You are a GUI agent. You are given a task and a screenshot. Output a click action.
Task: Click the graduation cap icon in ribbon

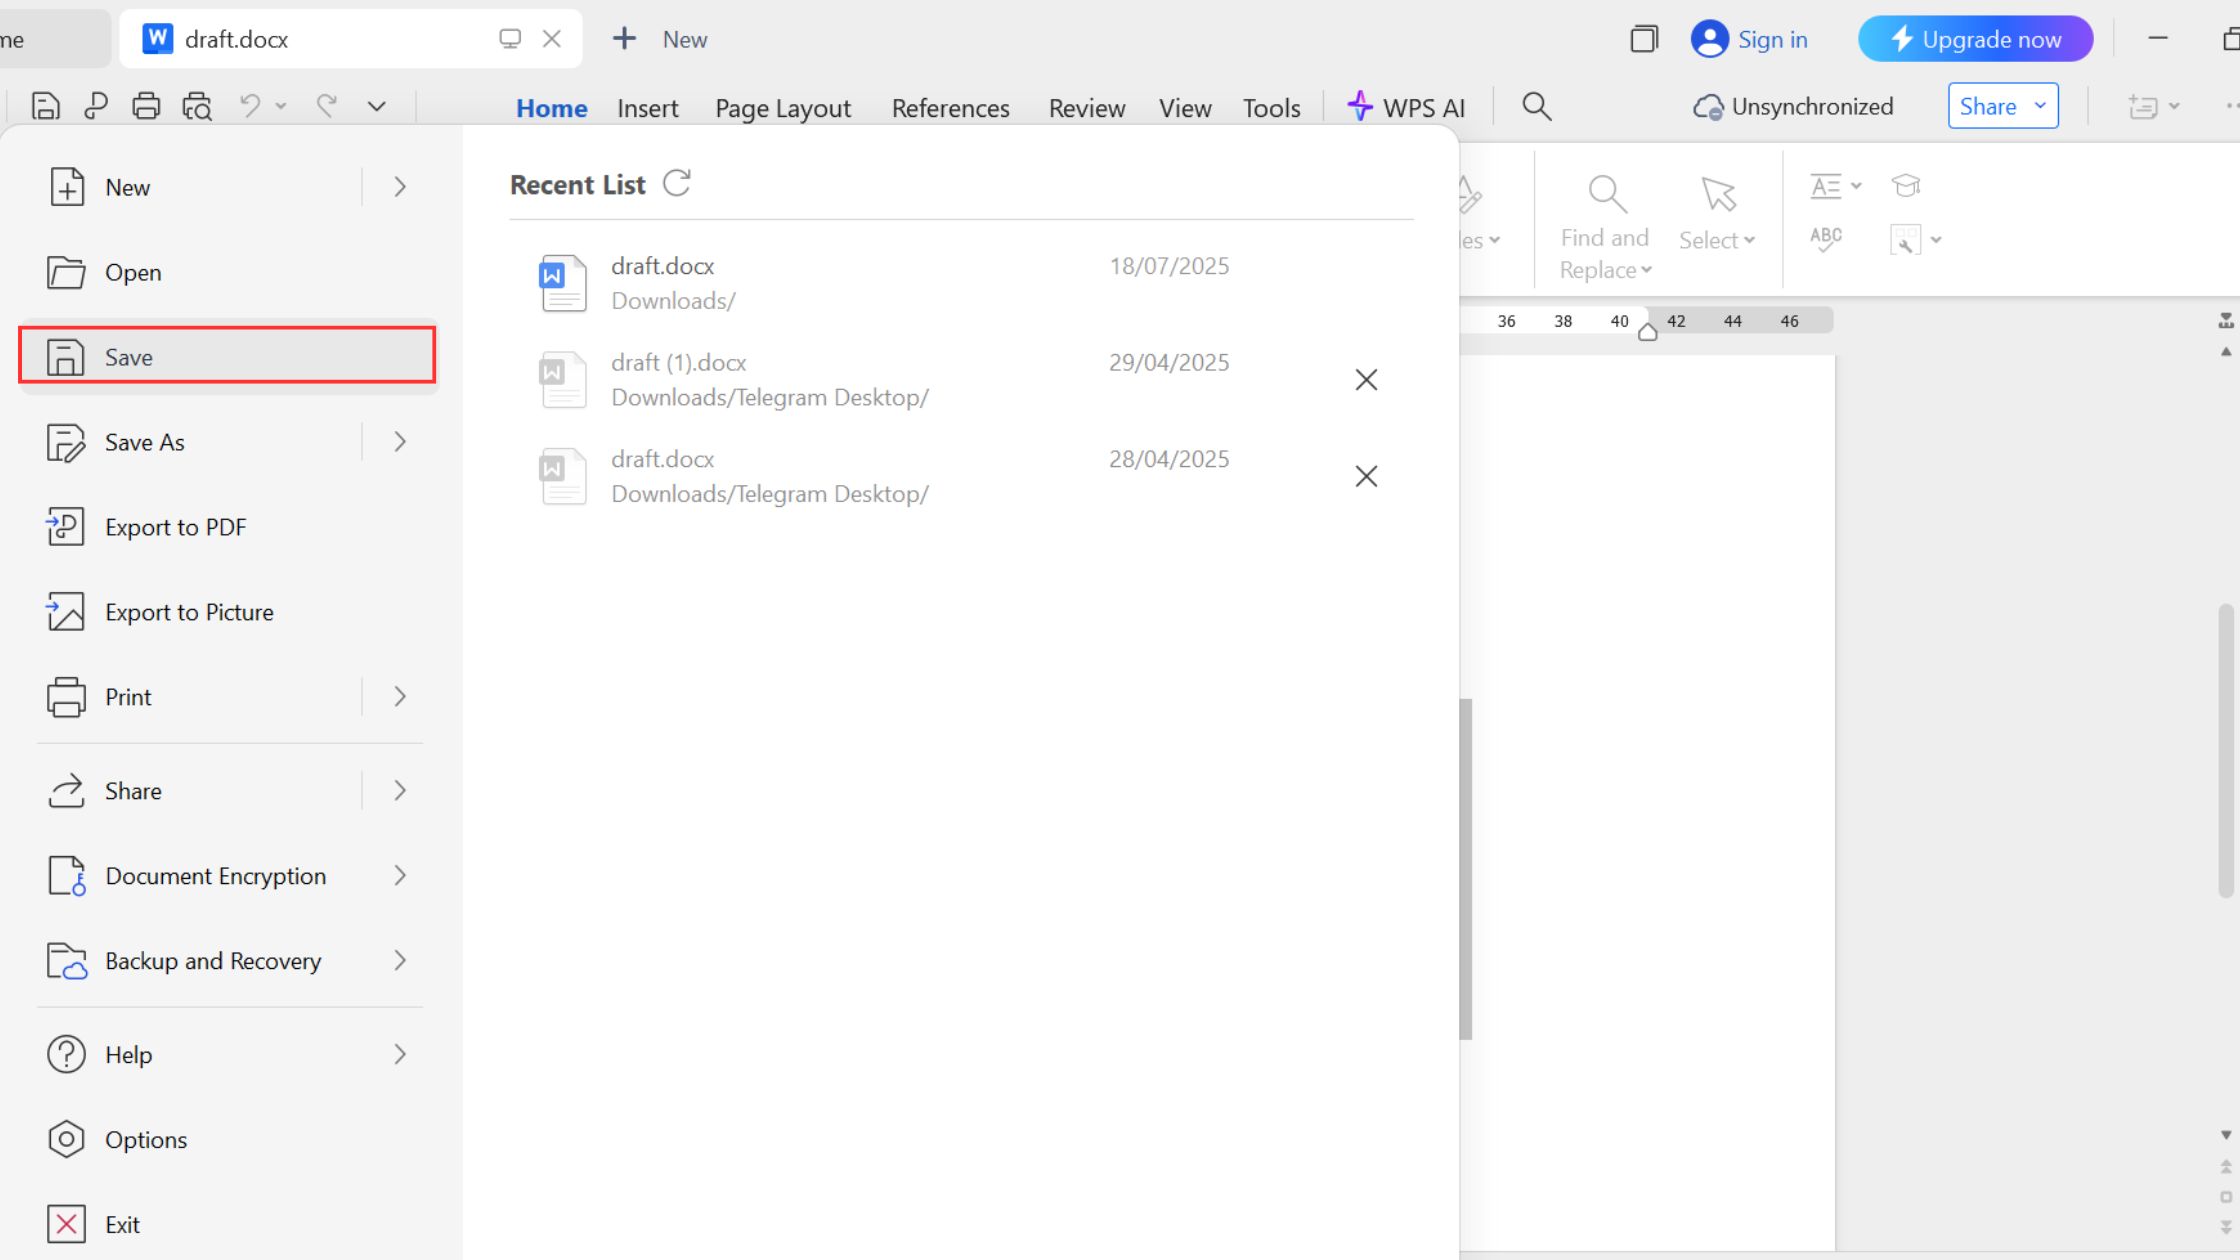pos(1906,186)
